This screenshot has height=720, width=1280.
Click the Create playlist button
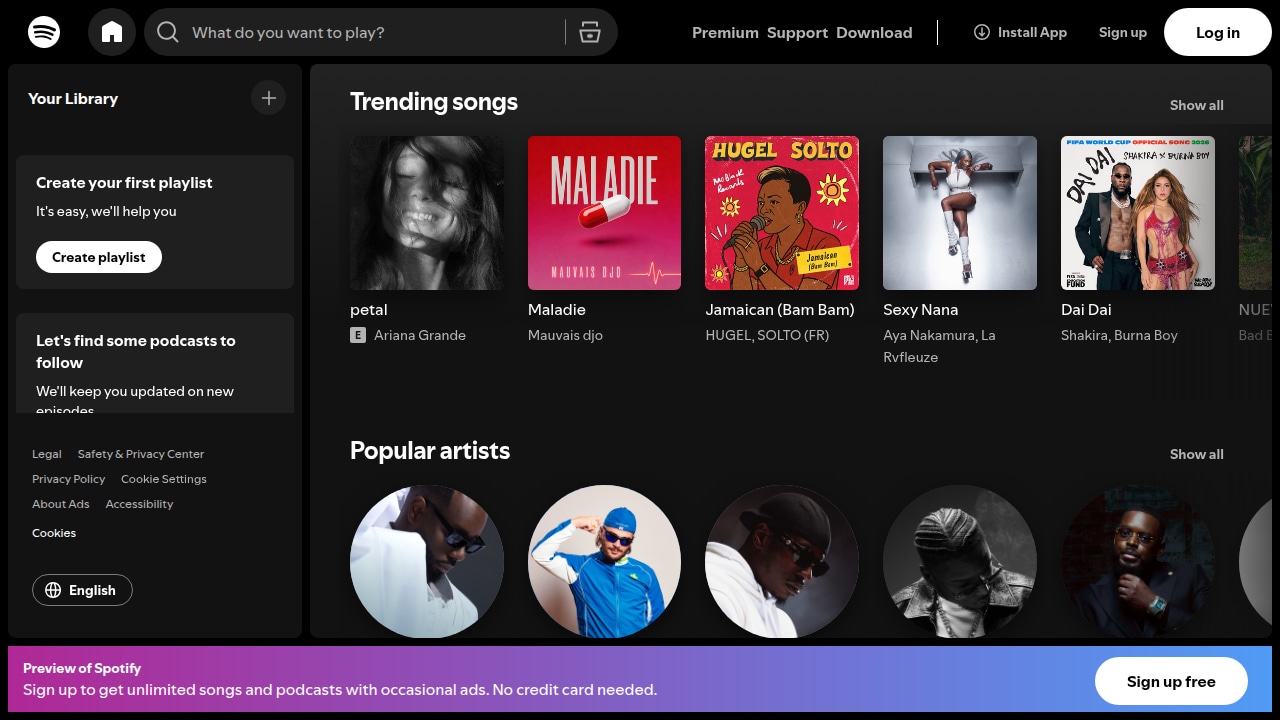coord(99,257)
